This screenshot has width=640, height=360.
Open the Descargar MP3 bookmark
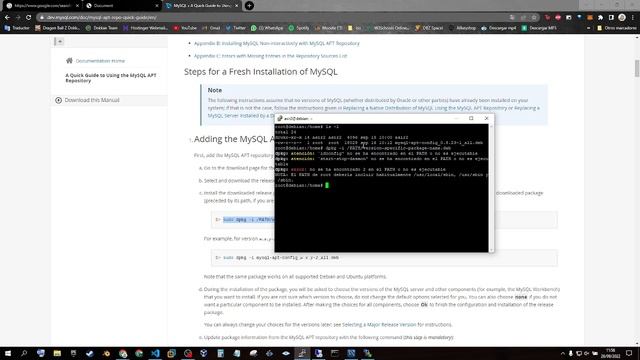[539, 28]
